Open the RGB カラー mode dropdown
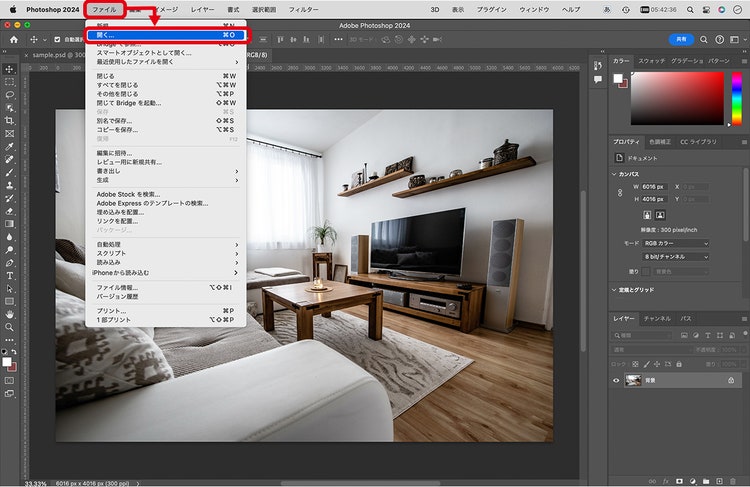Viewport: 750px width, 487px height. point(676,244)
